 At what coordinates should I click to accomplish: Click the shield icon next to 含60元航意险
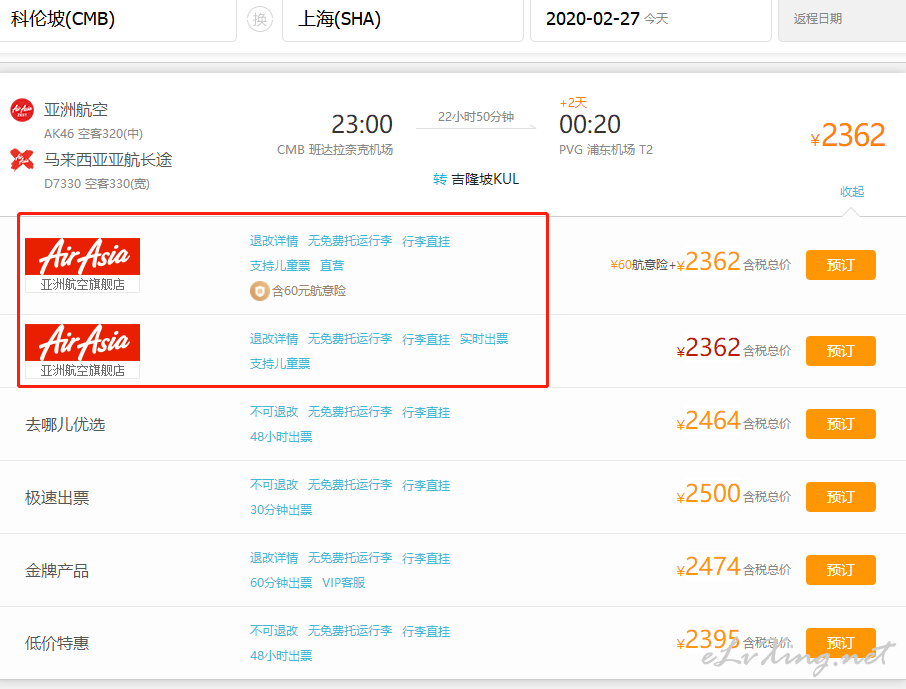point(259,291)
